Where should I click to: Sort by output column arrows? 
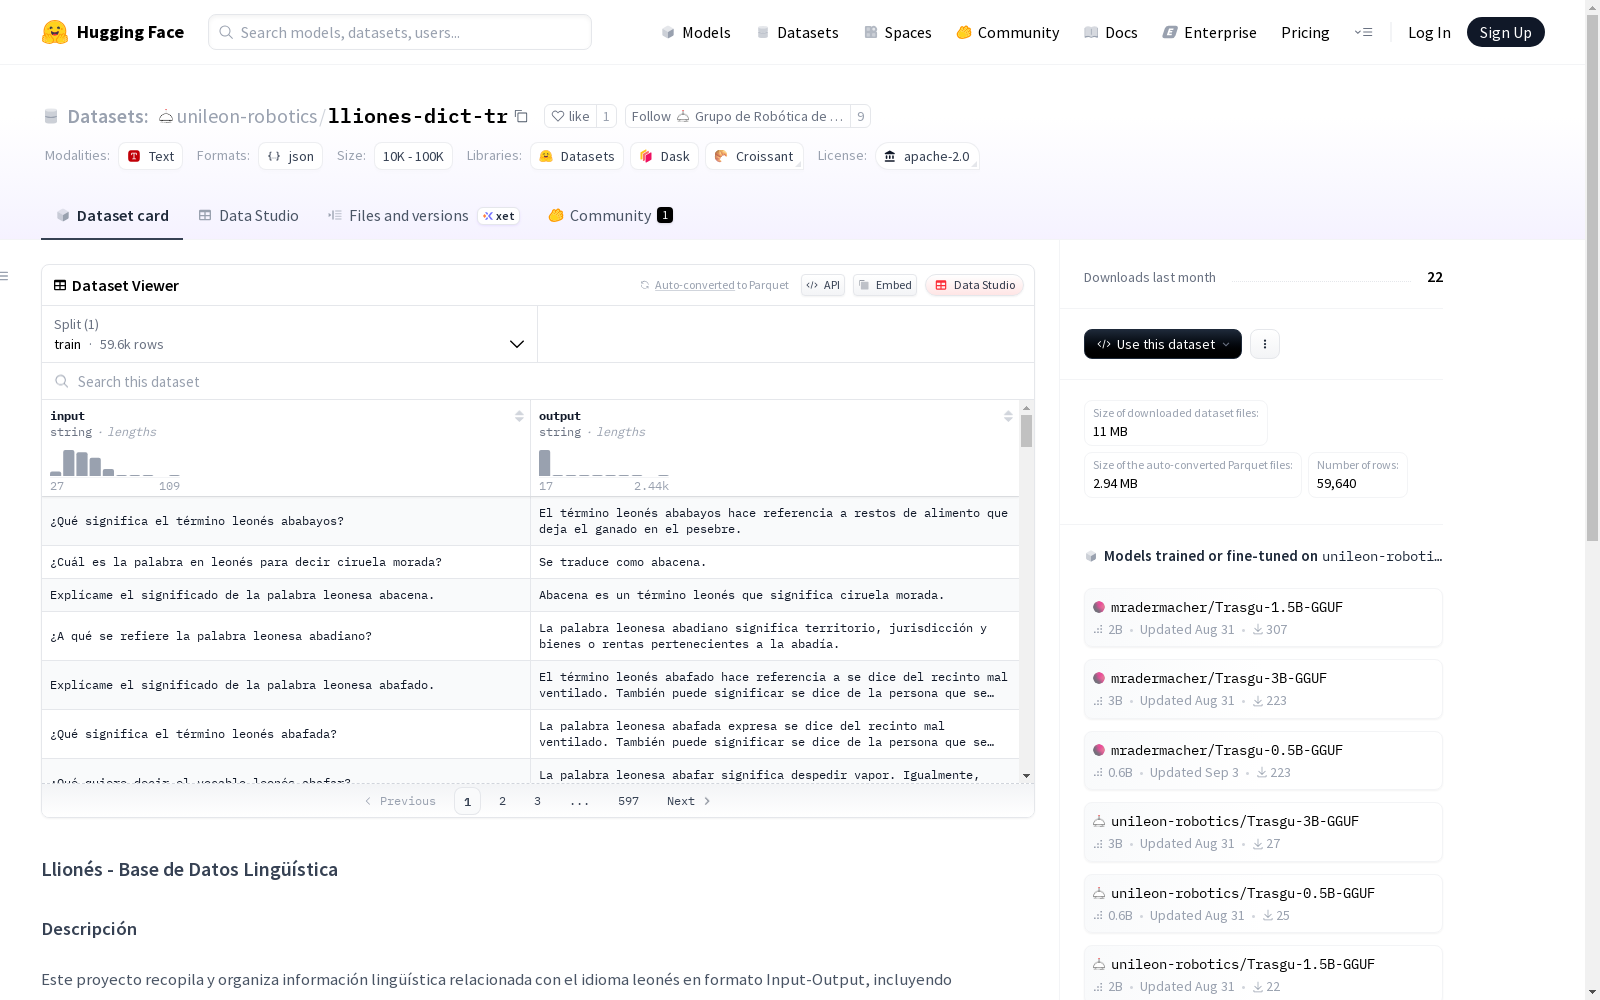(1008, 416)
